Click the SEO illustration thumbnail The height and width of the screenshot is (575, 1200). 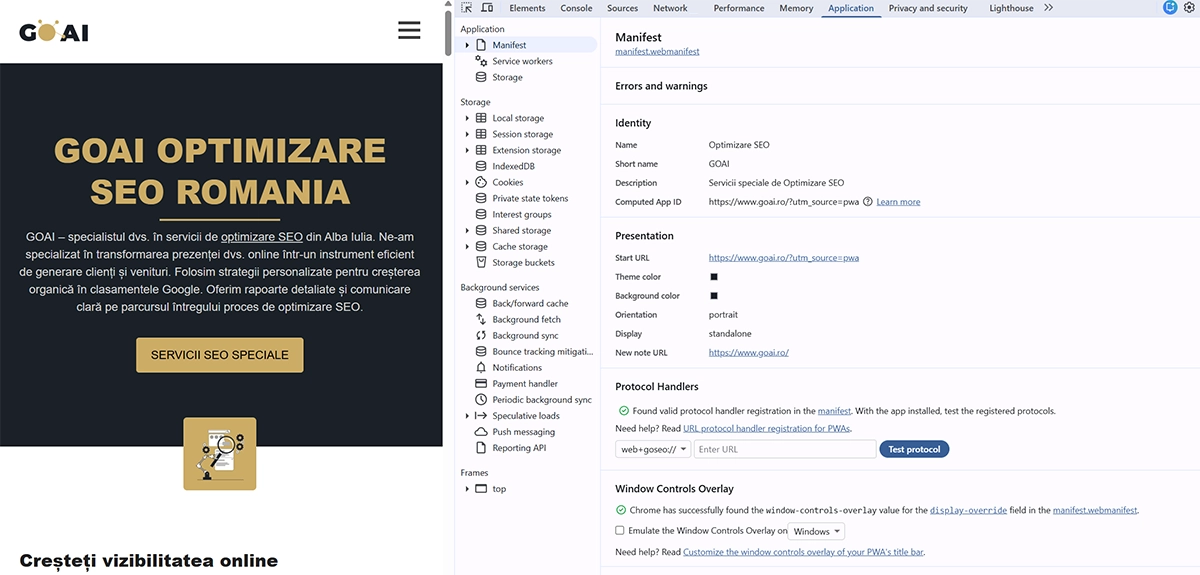pyautogui.click(x=220, y=454)
